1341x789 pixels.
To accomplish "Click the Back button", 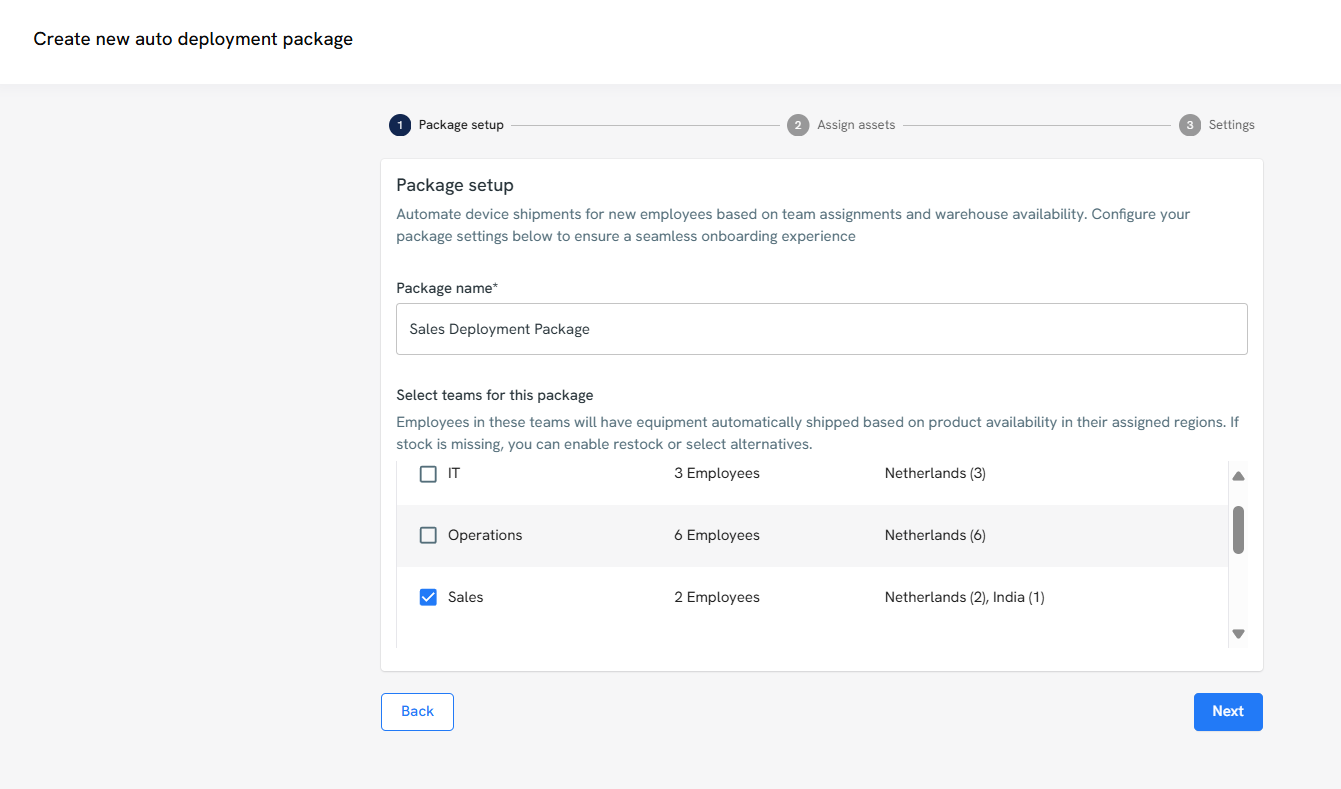I will (x=417, y=712).
